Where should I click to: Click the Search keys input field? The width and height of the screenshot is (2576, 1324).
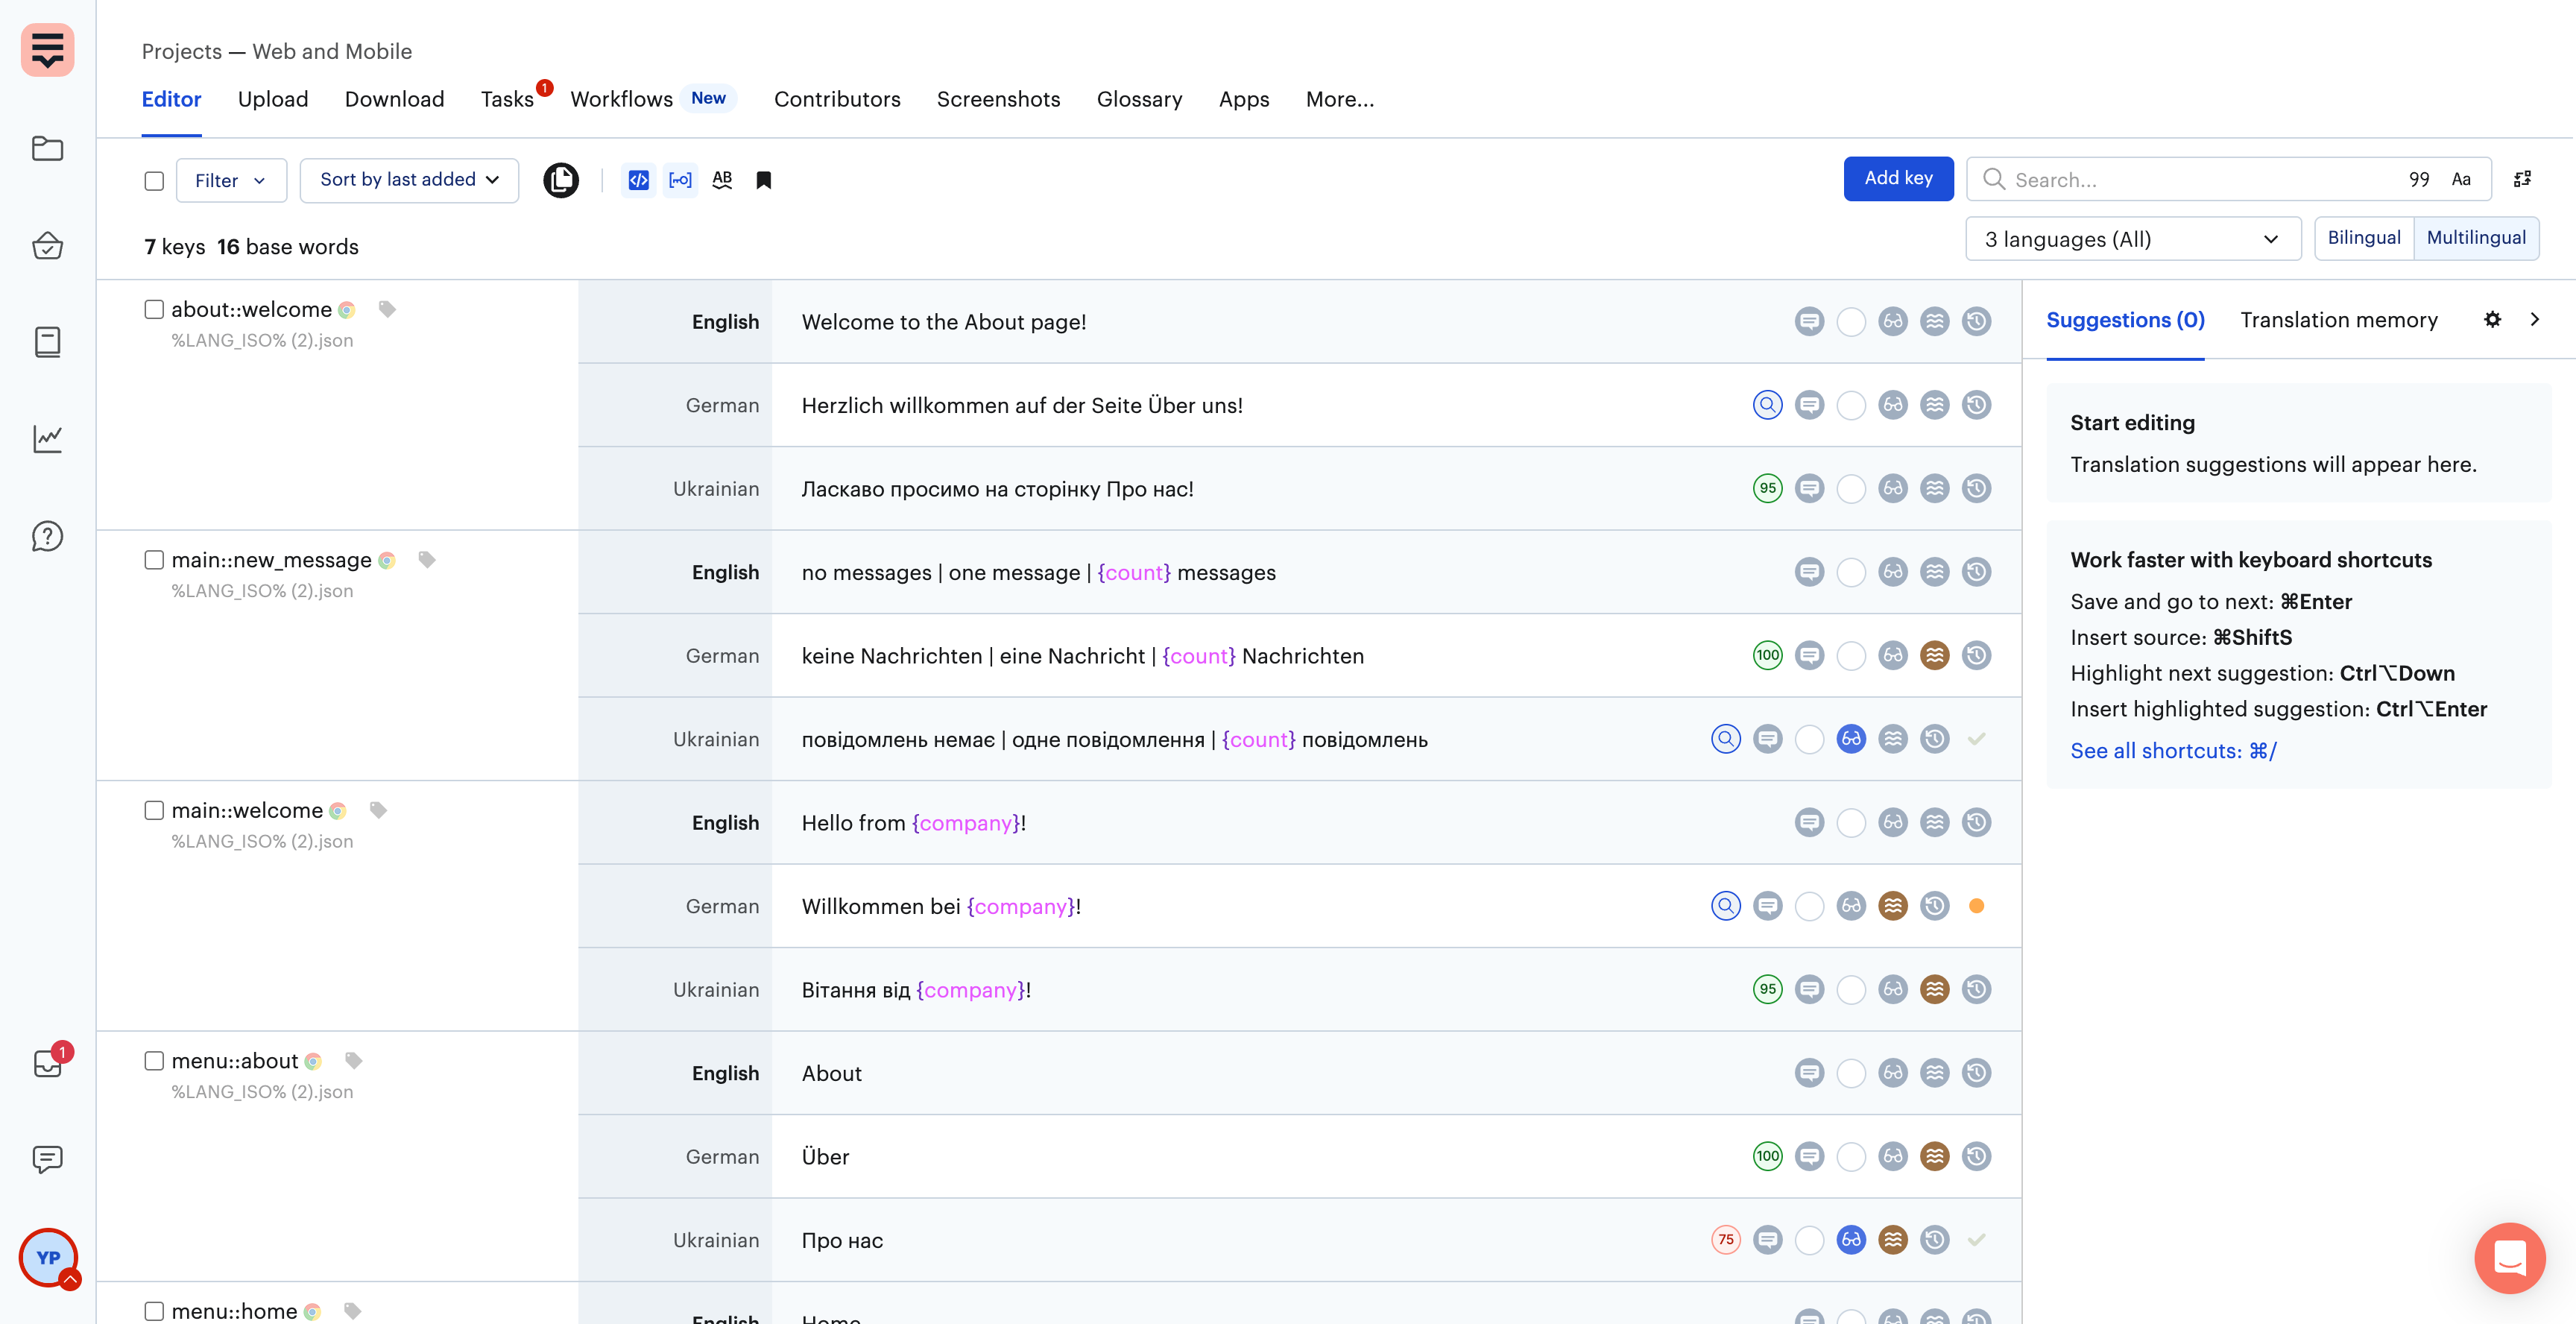pyautogui.click(x=2200, y=180)
